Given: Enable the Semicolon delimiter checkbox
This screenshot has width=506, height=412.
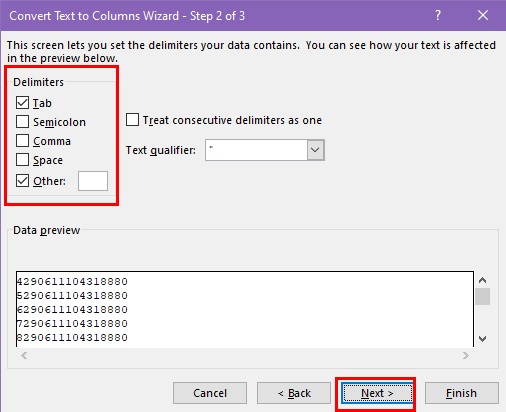Looking at the screenshot, I should 22,122.
